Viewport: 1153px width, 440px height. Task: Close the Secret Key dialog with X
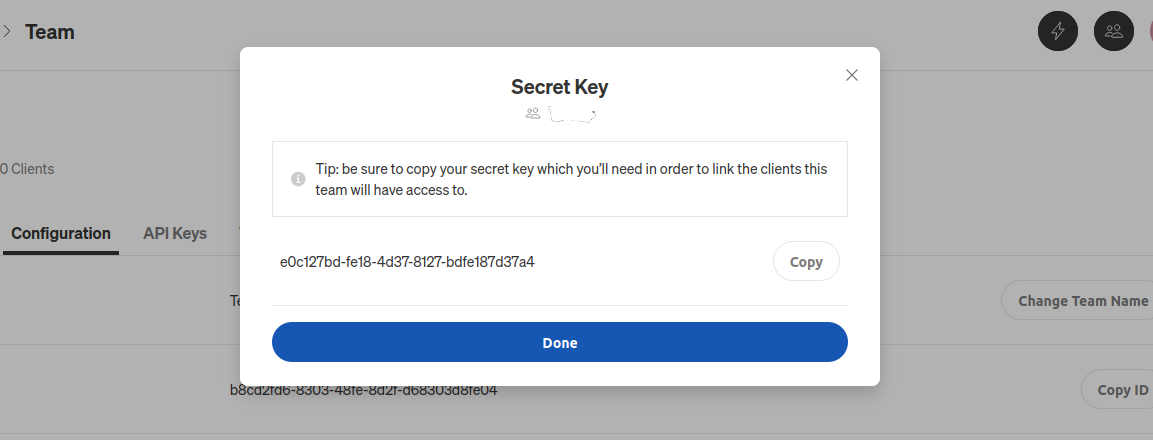(852, 75)
